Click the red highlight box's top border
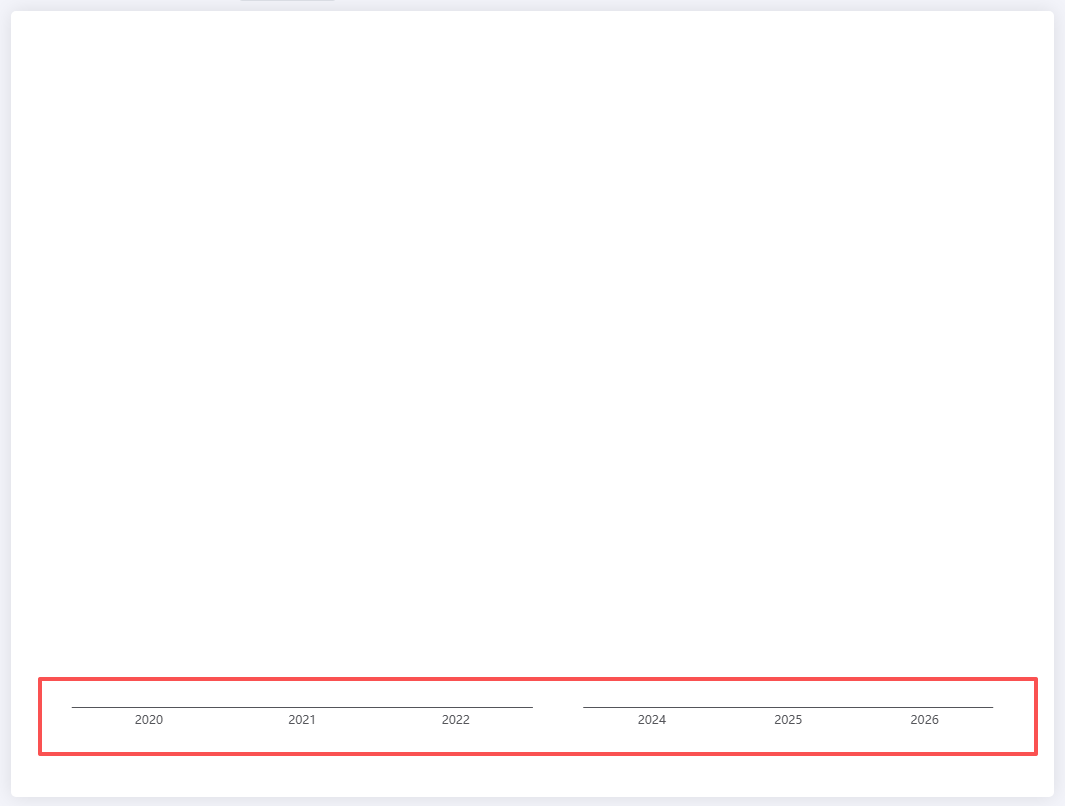The image size is (1065, 806). click(x=538, y=679)
